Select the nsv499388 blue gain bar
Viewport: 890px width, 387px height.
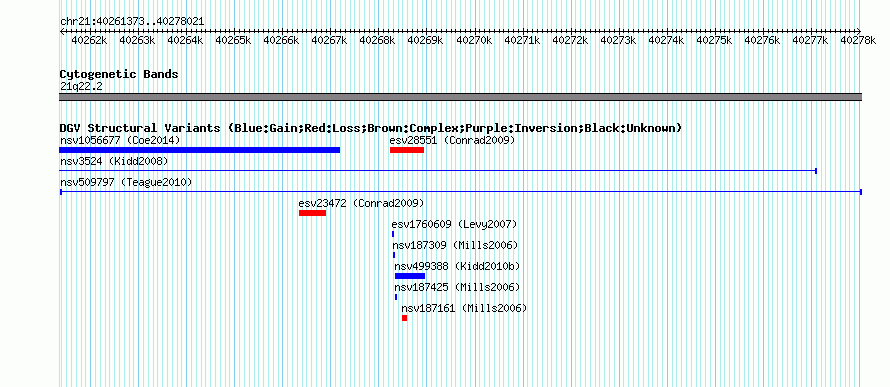(410, 276)
